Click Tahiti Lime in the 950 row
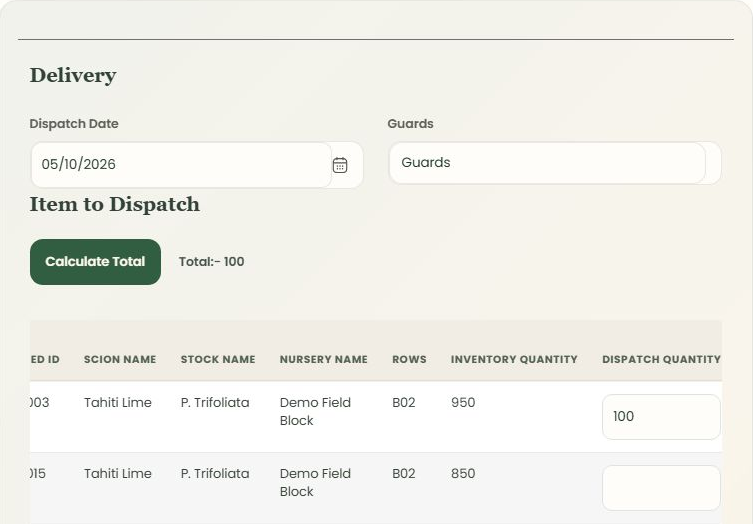753x524 pixels. (118, 402)
